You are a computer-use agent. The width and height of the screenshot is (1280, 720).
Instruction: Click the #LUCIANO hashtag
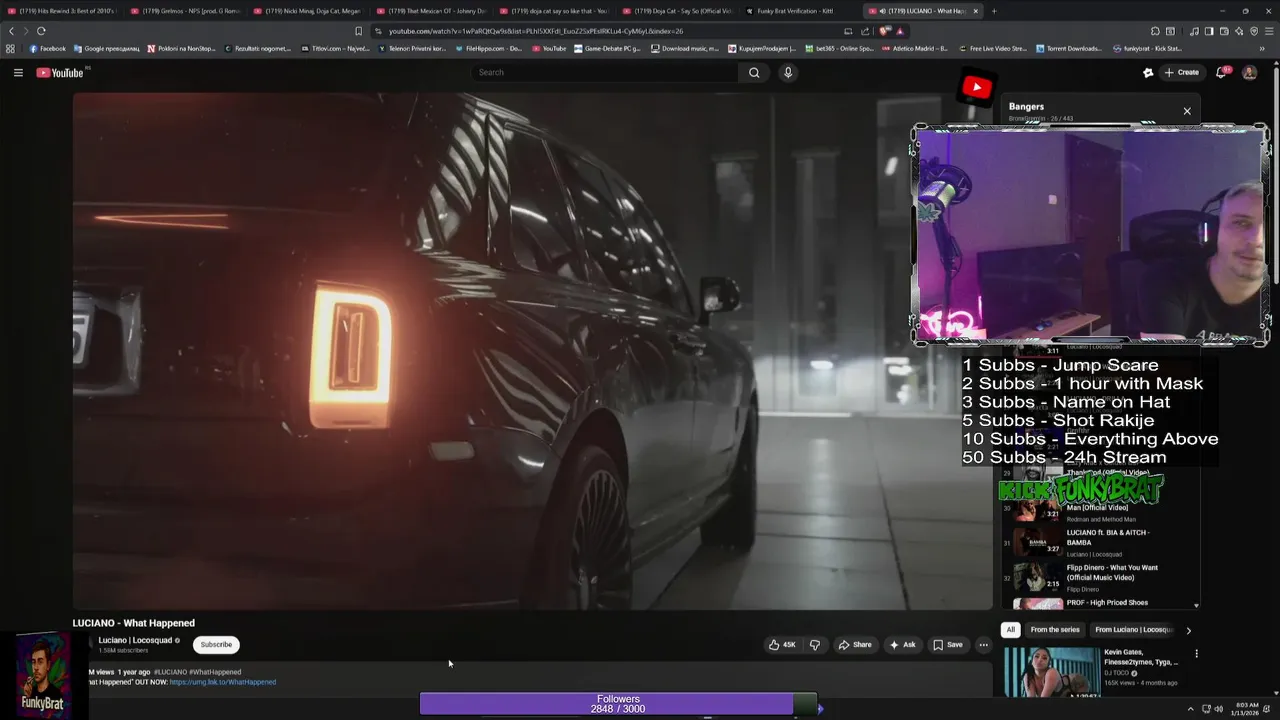click(170, 672)
